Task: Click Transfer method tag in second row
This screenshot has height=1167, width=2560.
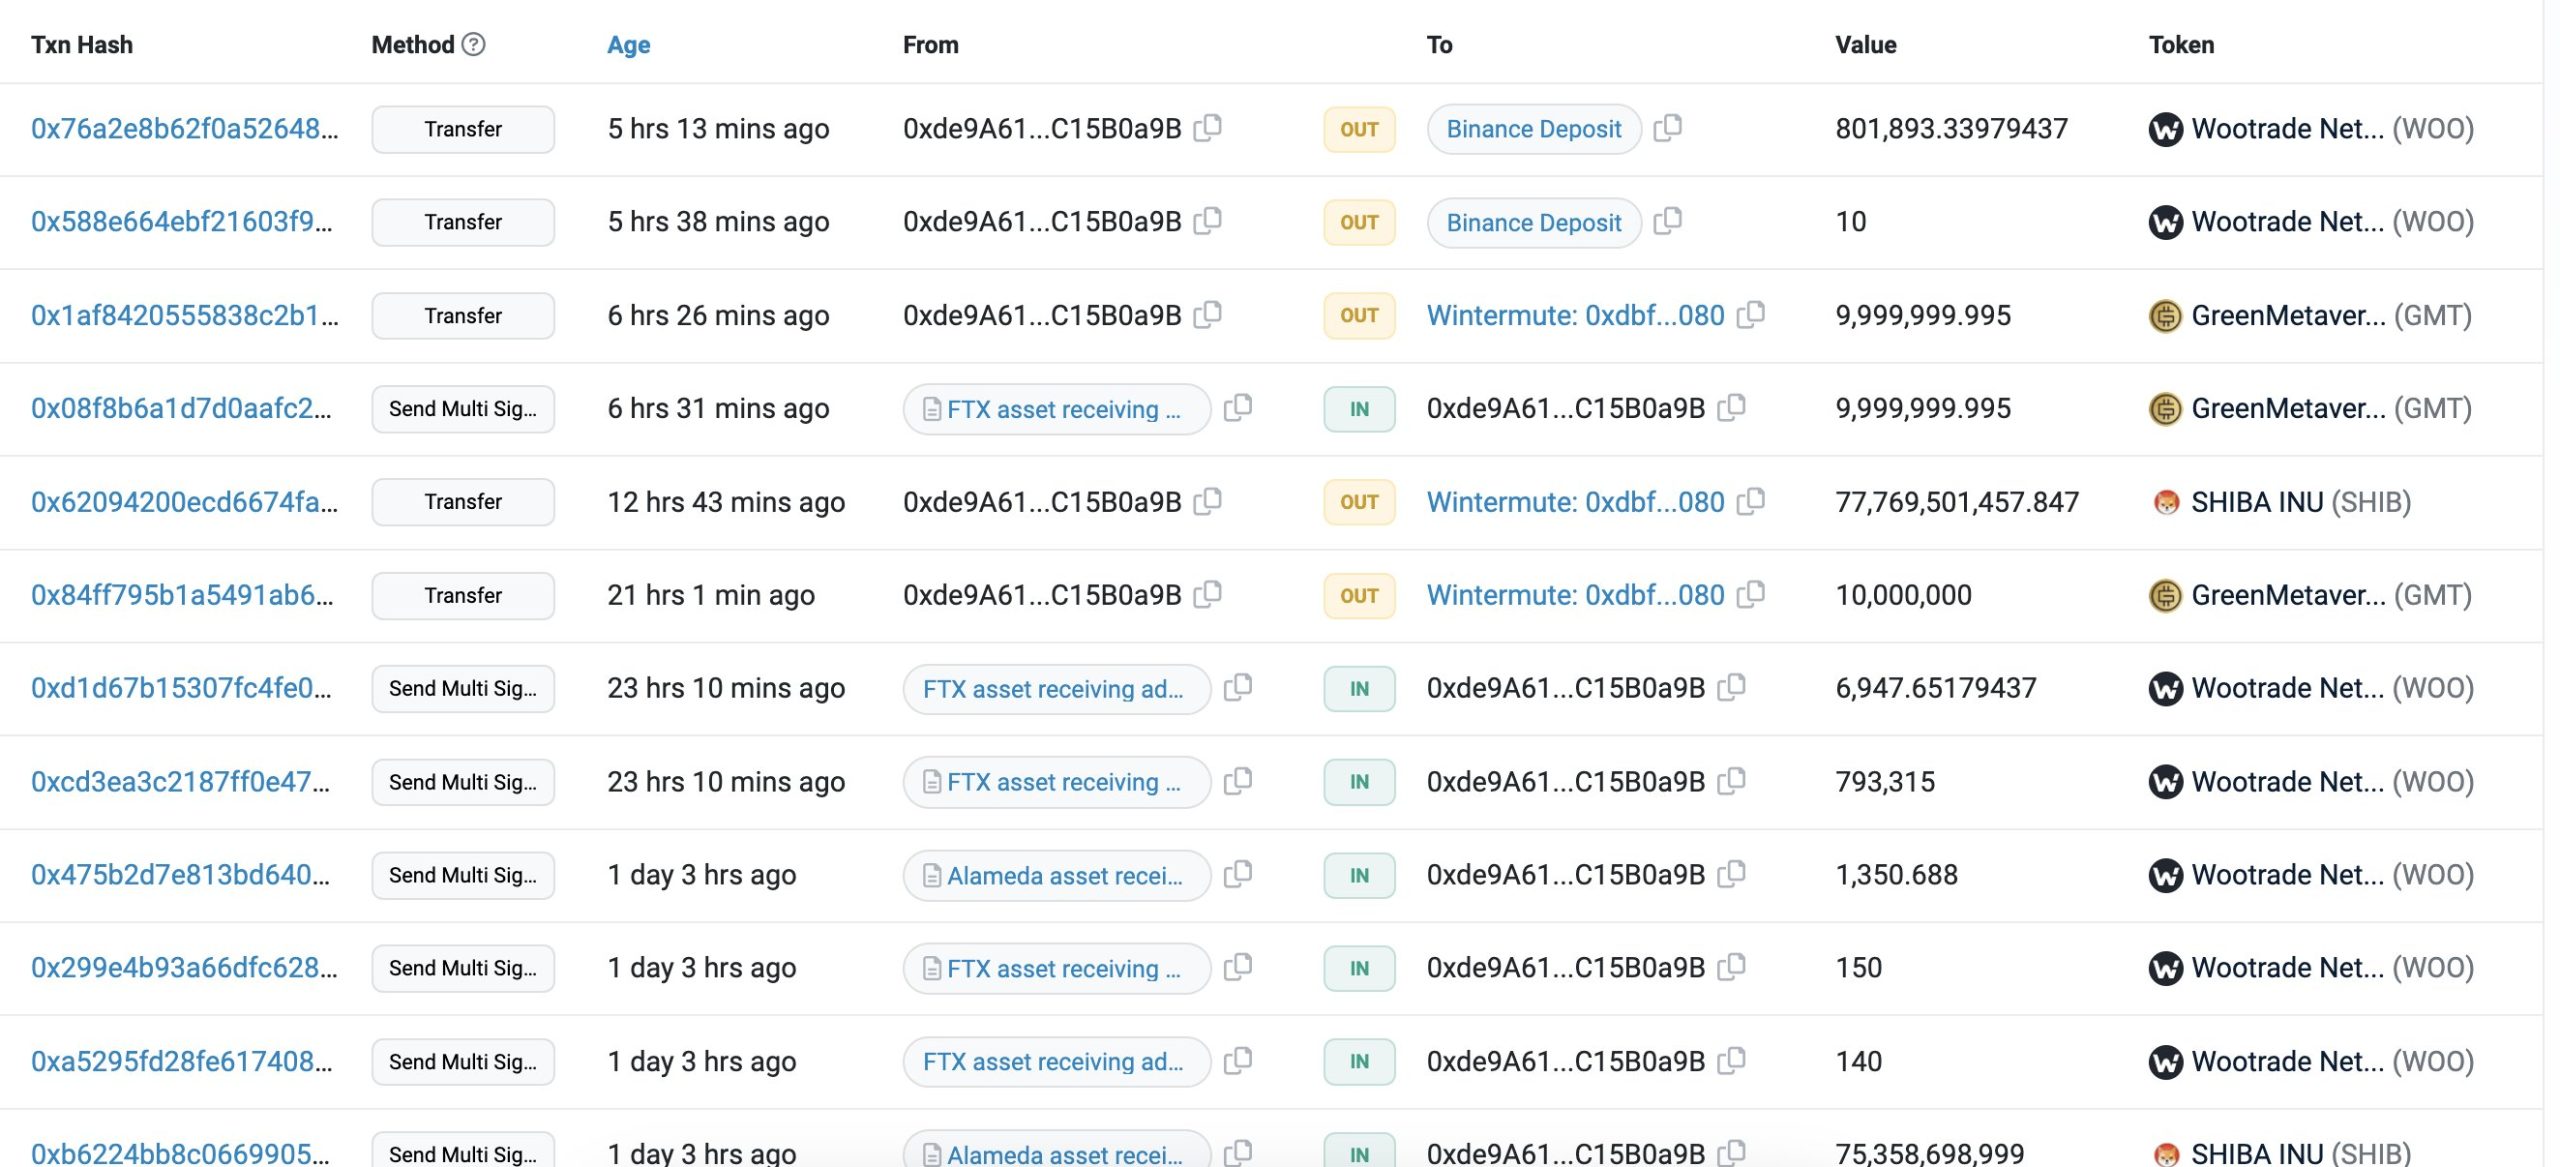Action: click(x=463, y=222)
